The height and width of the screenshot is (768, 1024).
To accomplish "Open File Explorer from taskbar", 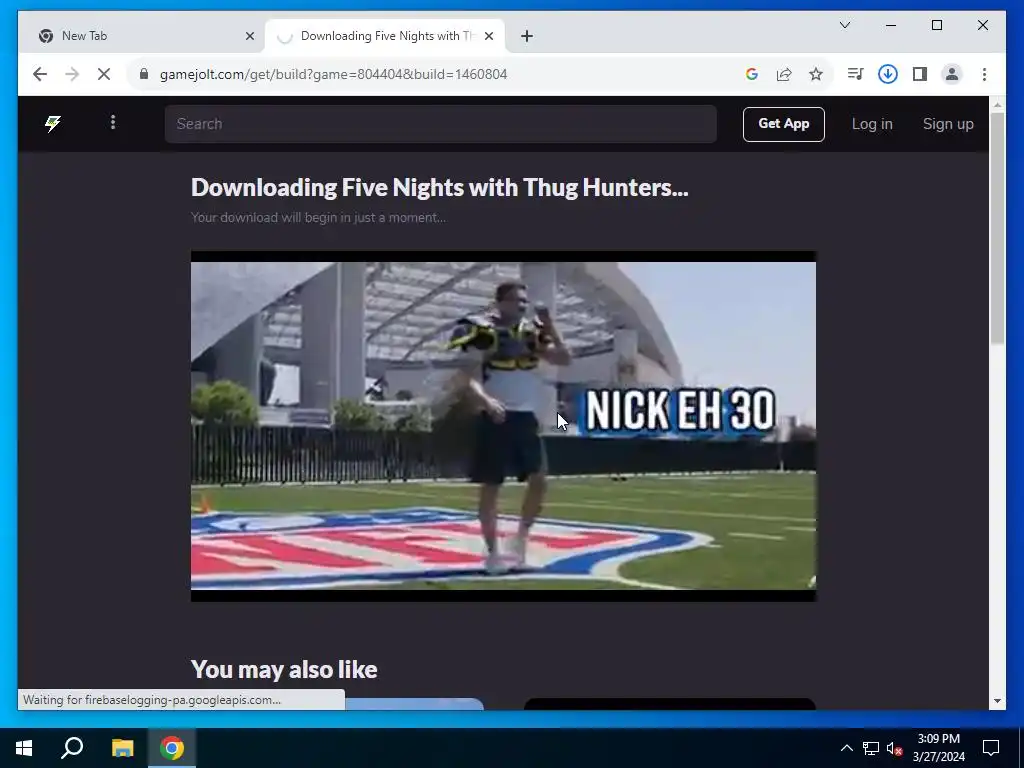I will (x=122, y=748).
